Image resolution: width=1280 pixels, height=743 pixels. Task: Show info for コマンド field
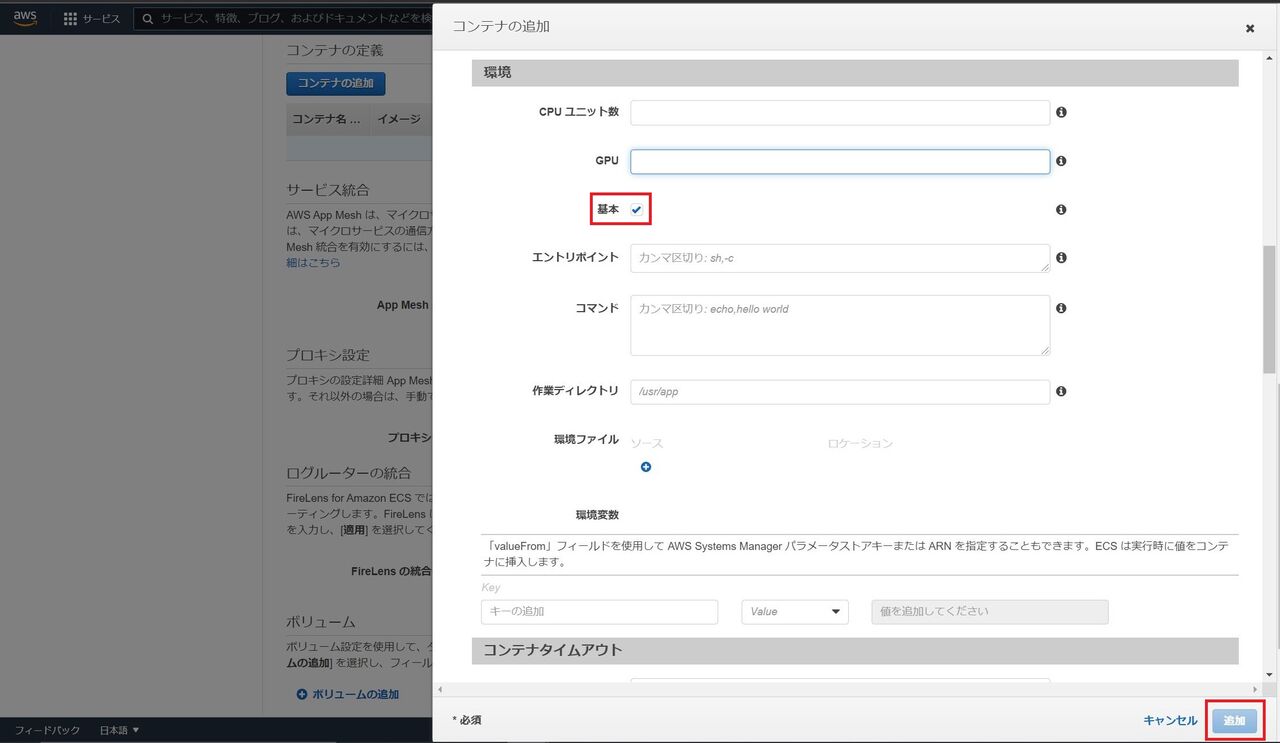tap(1061, 308)
